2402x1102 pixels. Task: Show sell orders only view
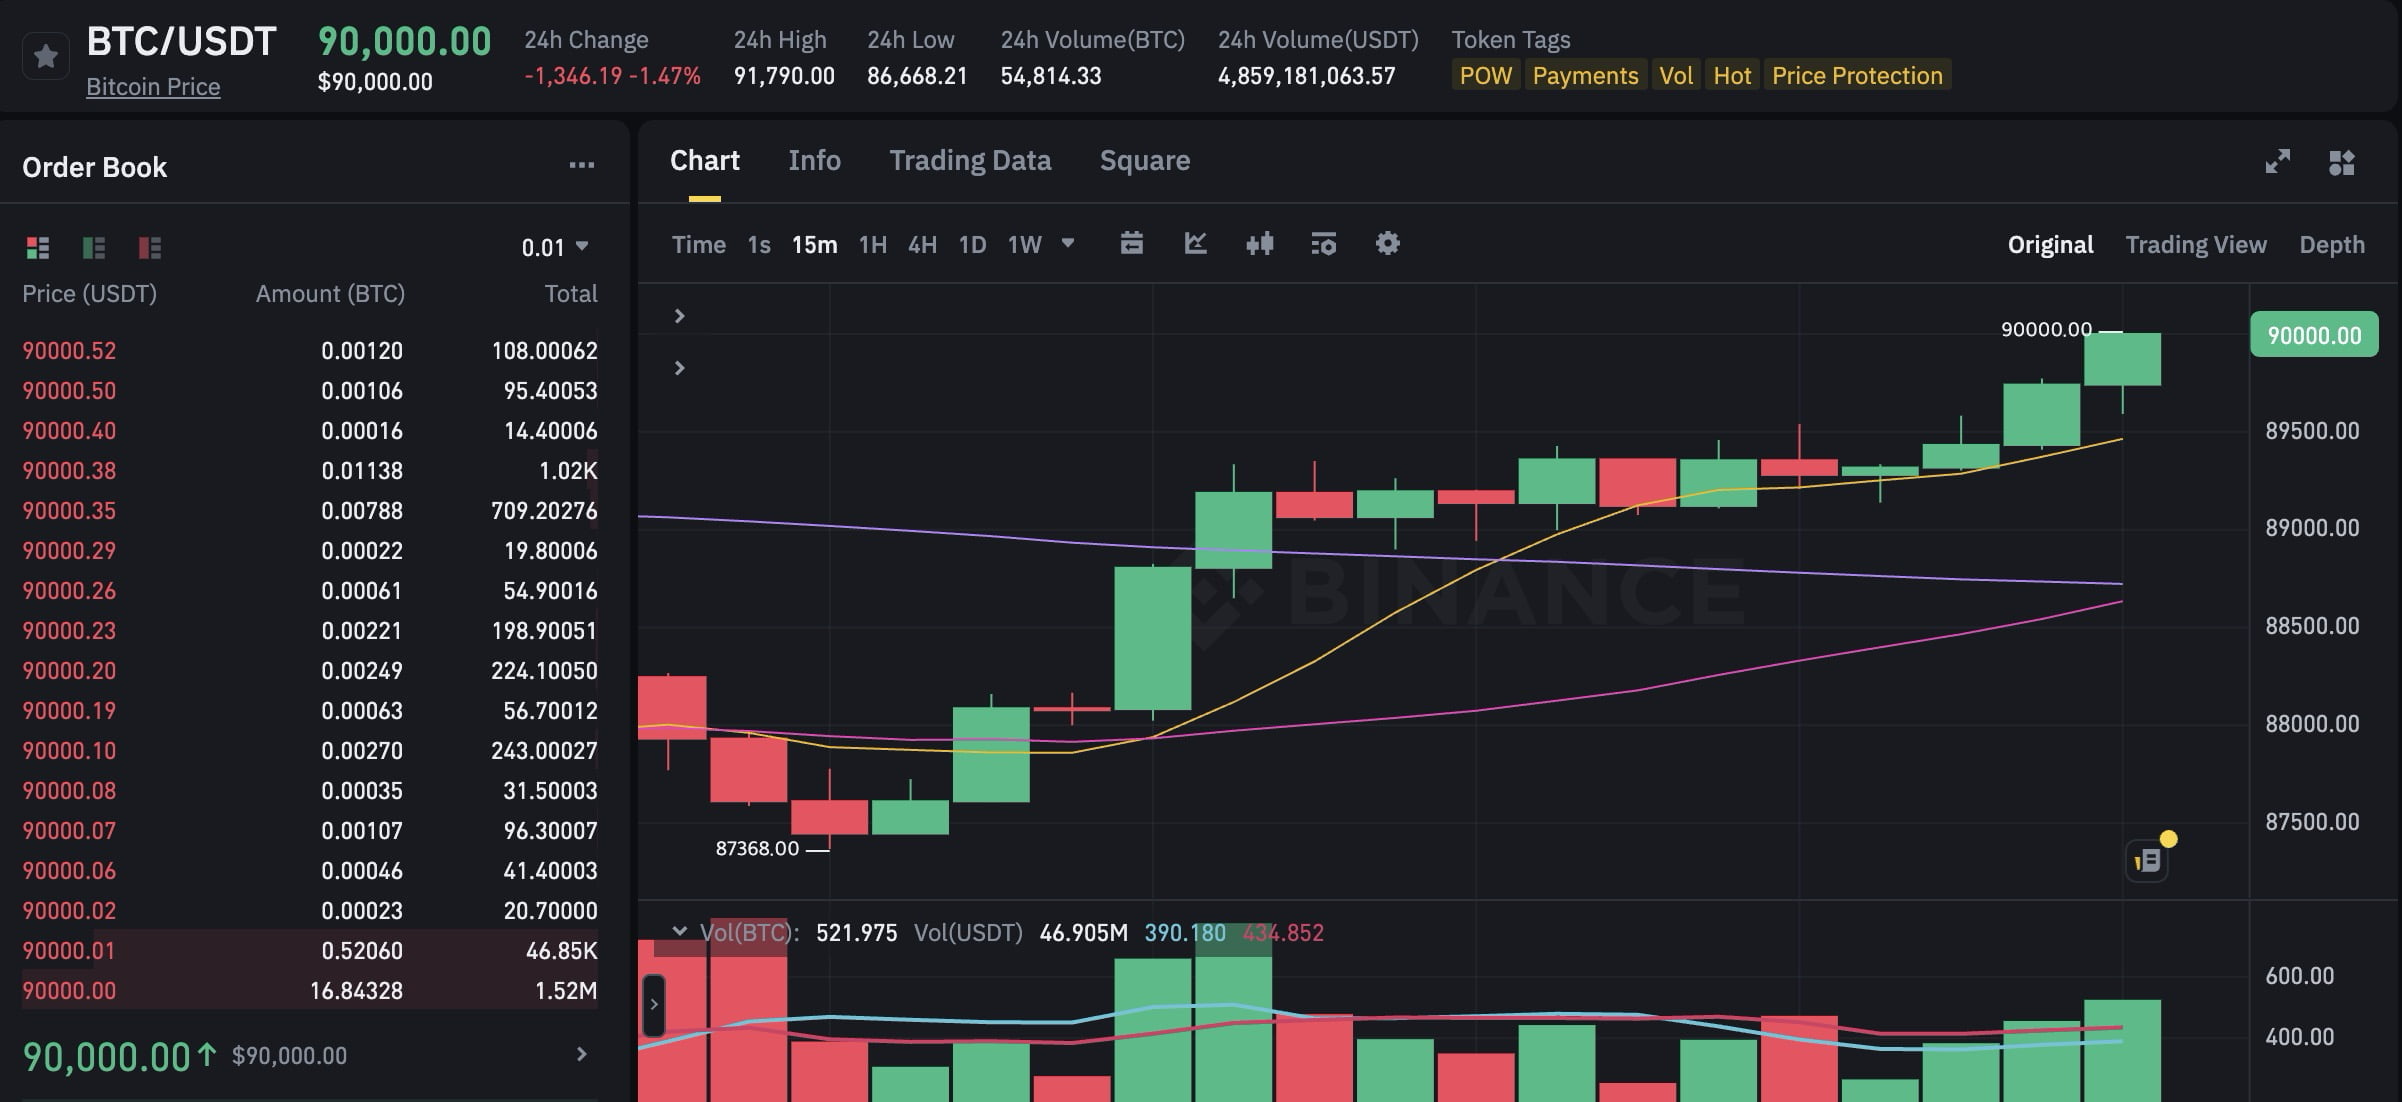pyautogui.click(x=150, y=247)
